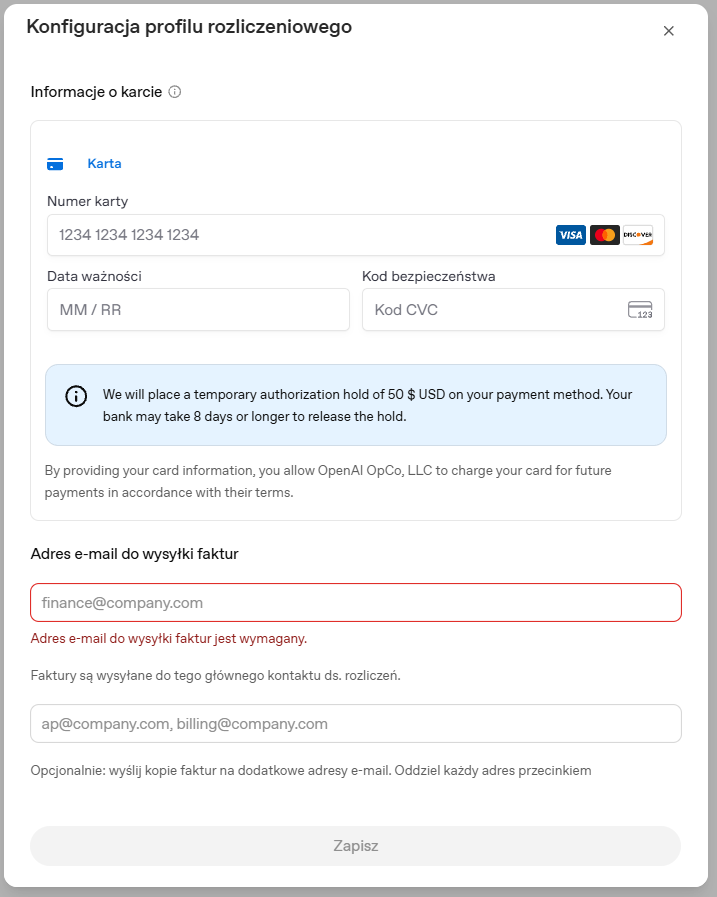717x897 pixels.
Task: Focus the Data ważności MM / RR field
Action: click(198, 309)
